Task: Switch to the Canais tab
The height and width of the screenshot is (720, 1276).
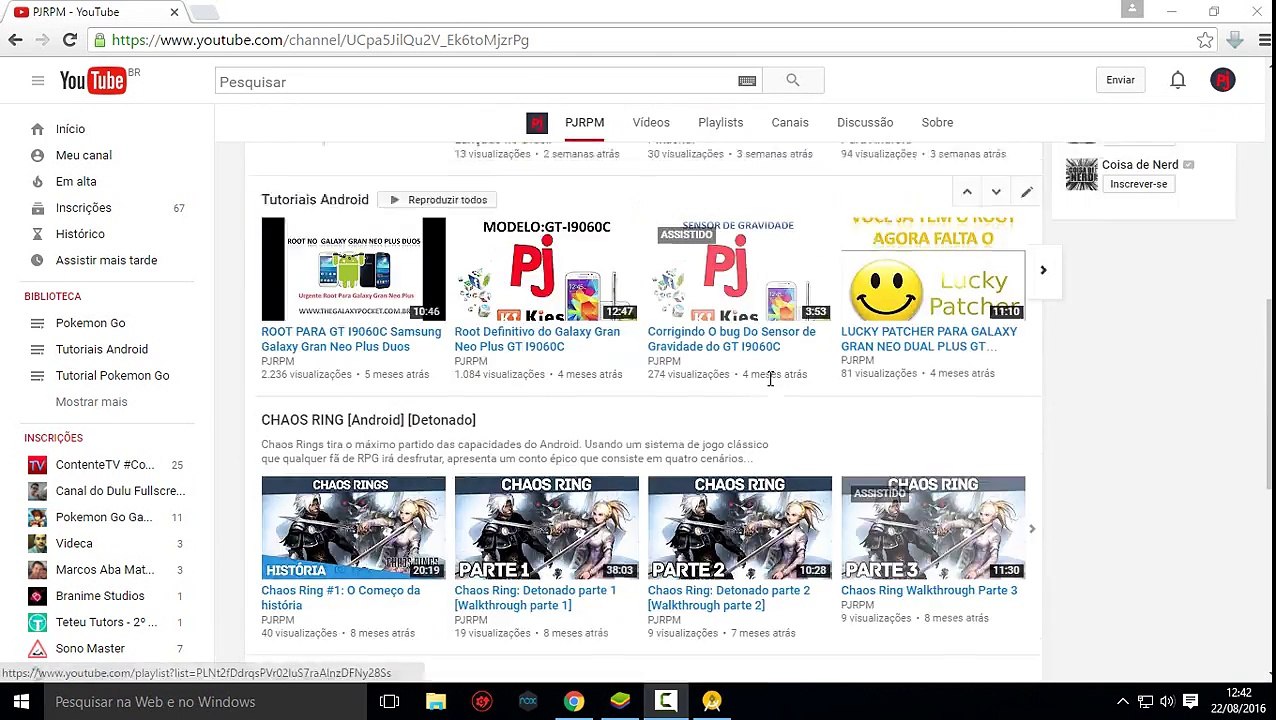Action: click(790, 122)
